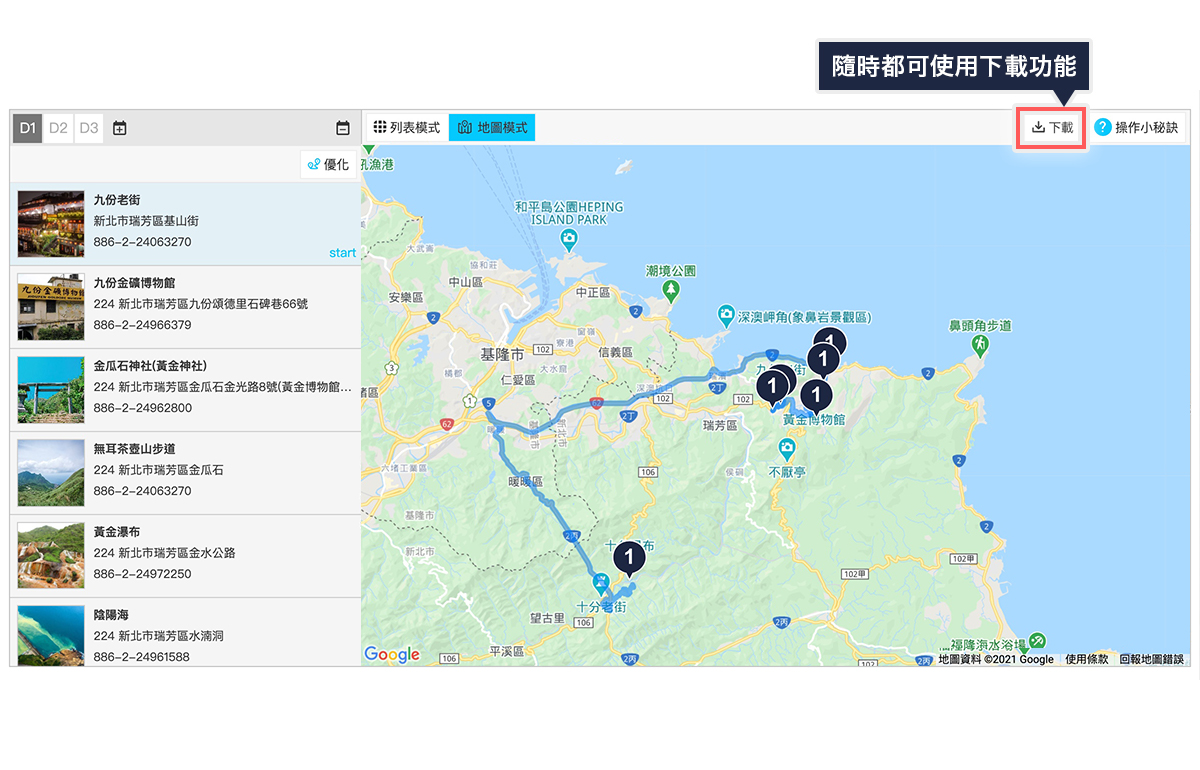The image size is (1200, 770).
Task: Click the 九份老街 thumbnail photo
Action: pyautogui.click(x=51, y=224)
